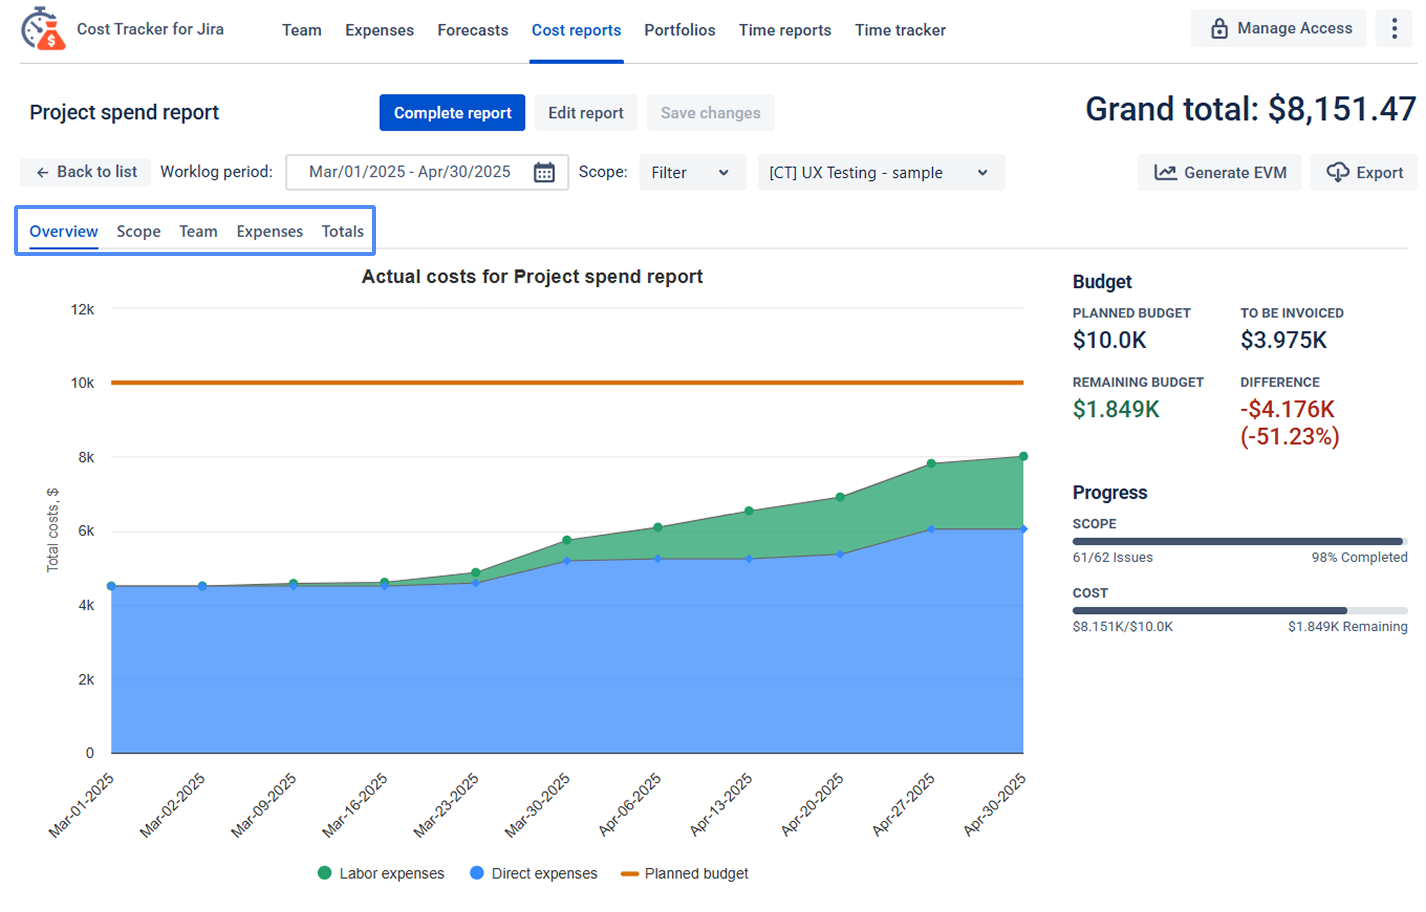Switch to the Totals tab
Image resolution: width=1426 pixels, height=912 pixels.
click(342, 232)
